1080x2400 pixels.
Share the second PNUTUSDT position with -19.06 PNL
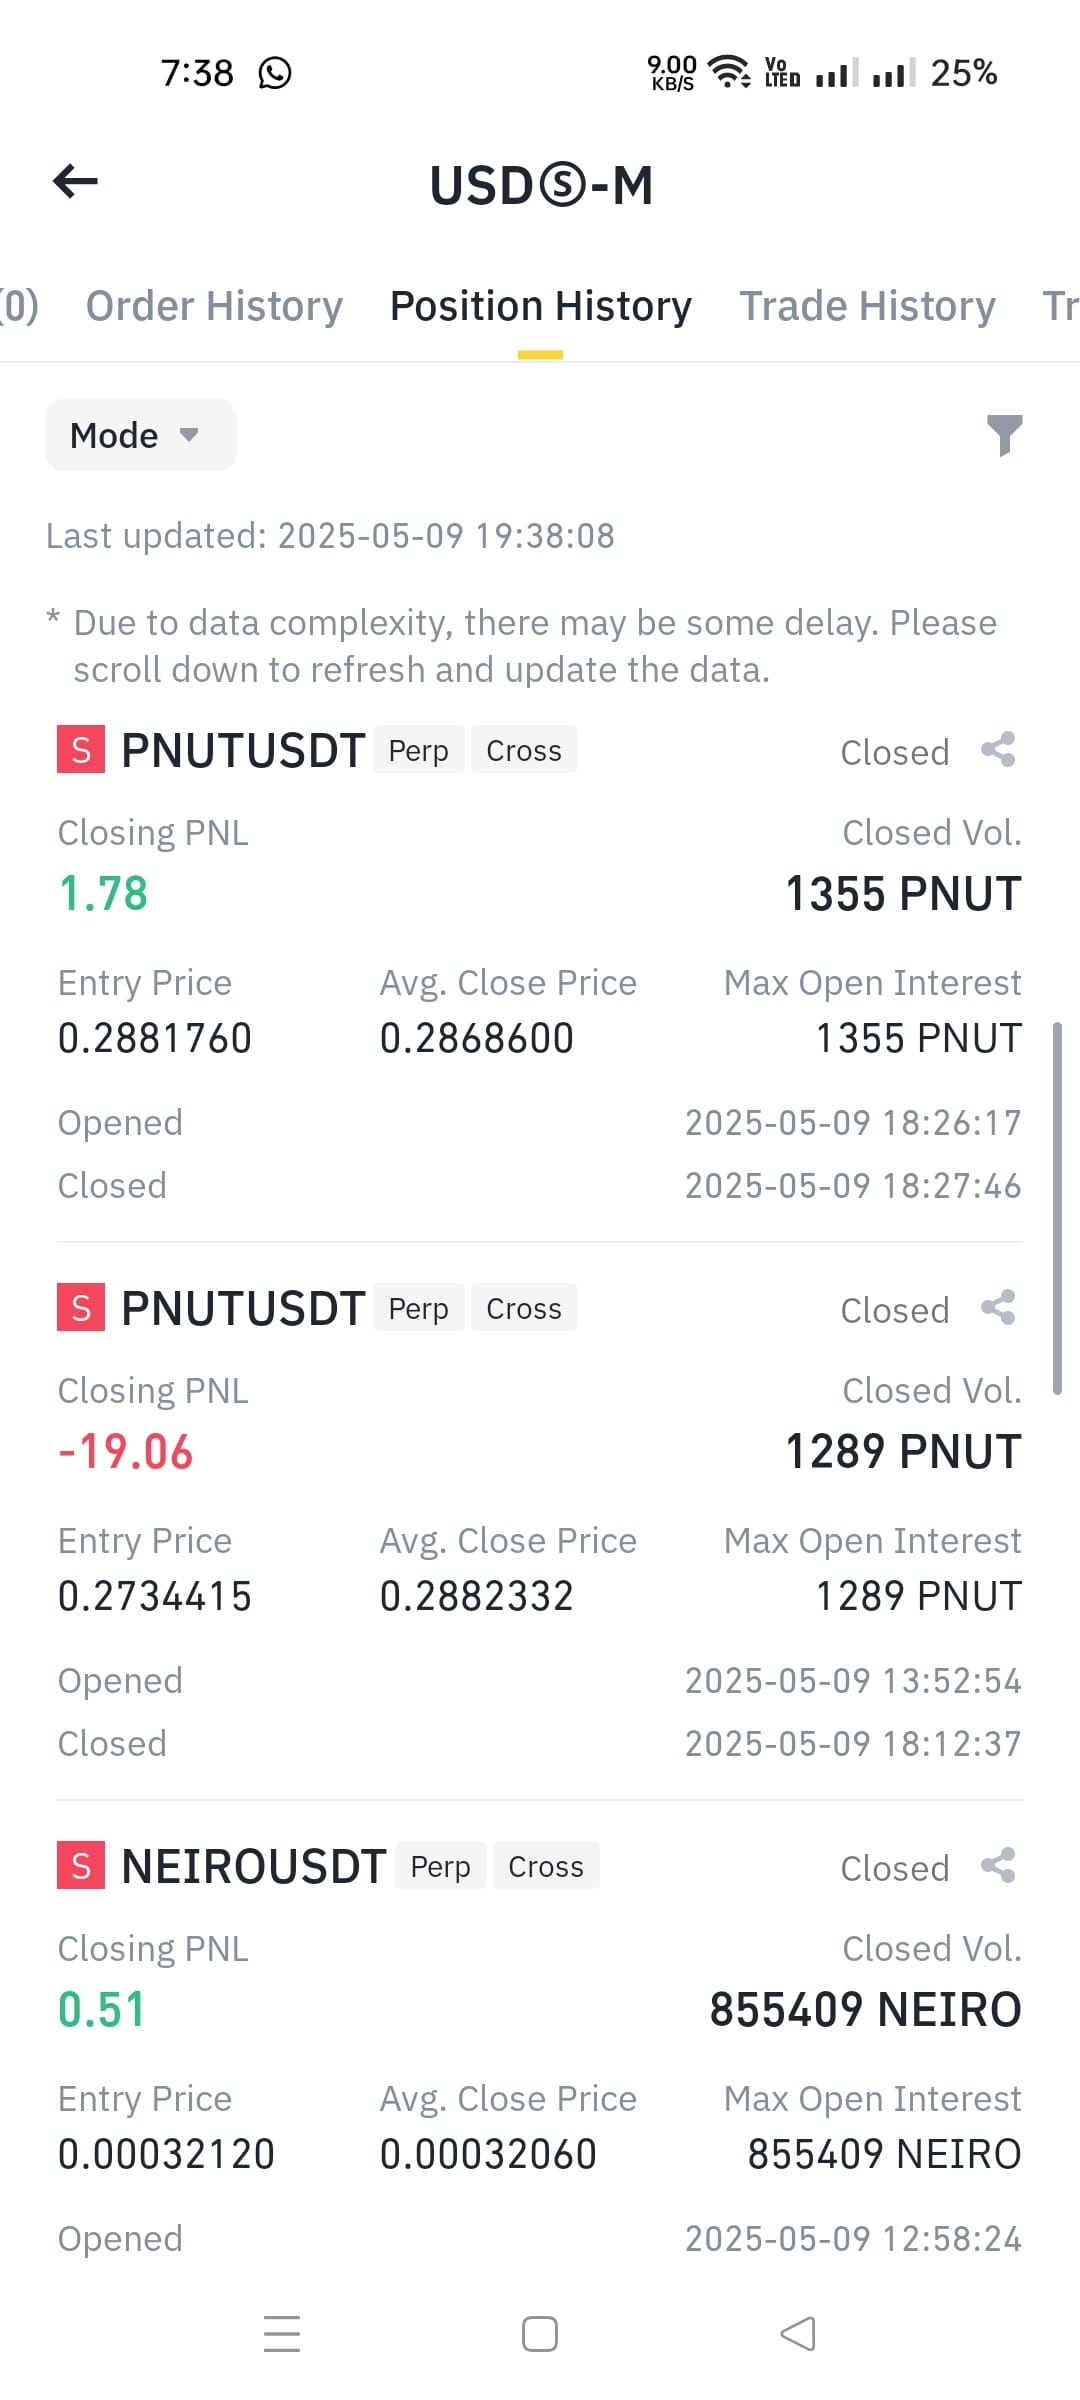tap(998, 1308)
